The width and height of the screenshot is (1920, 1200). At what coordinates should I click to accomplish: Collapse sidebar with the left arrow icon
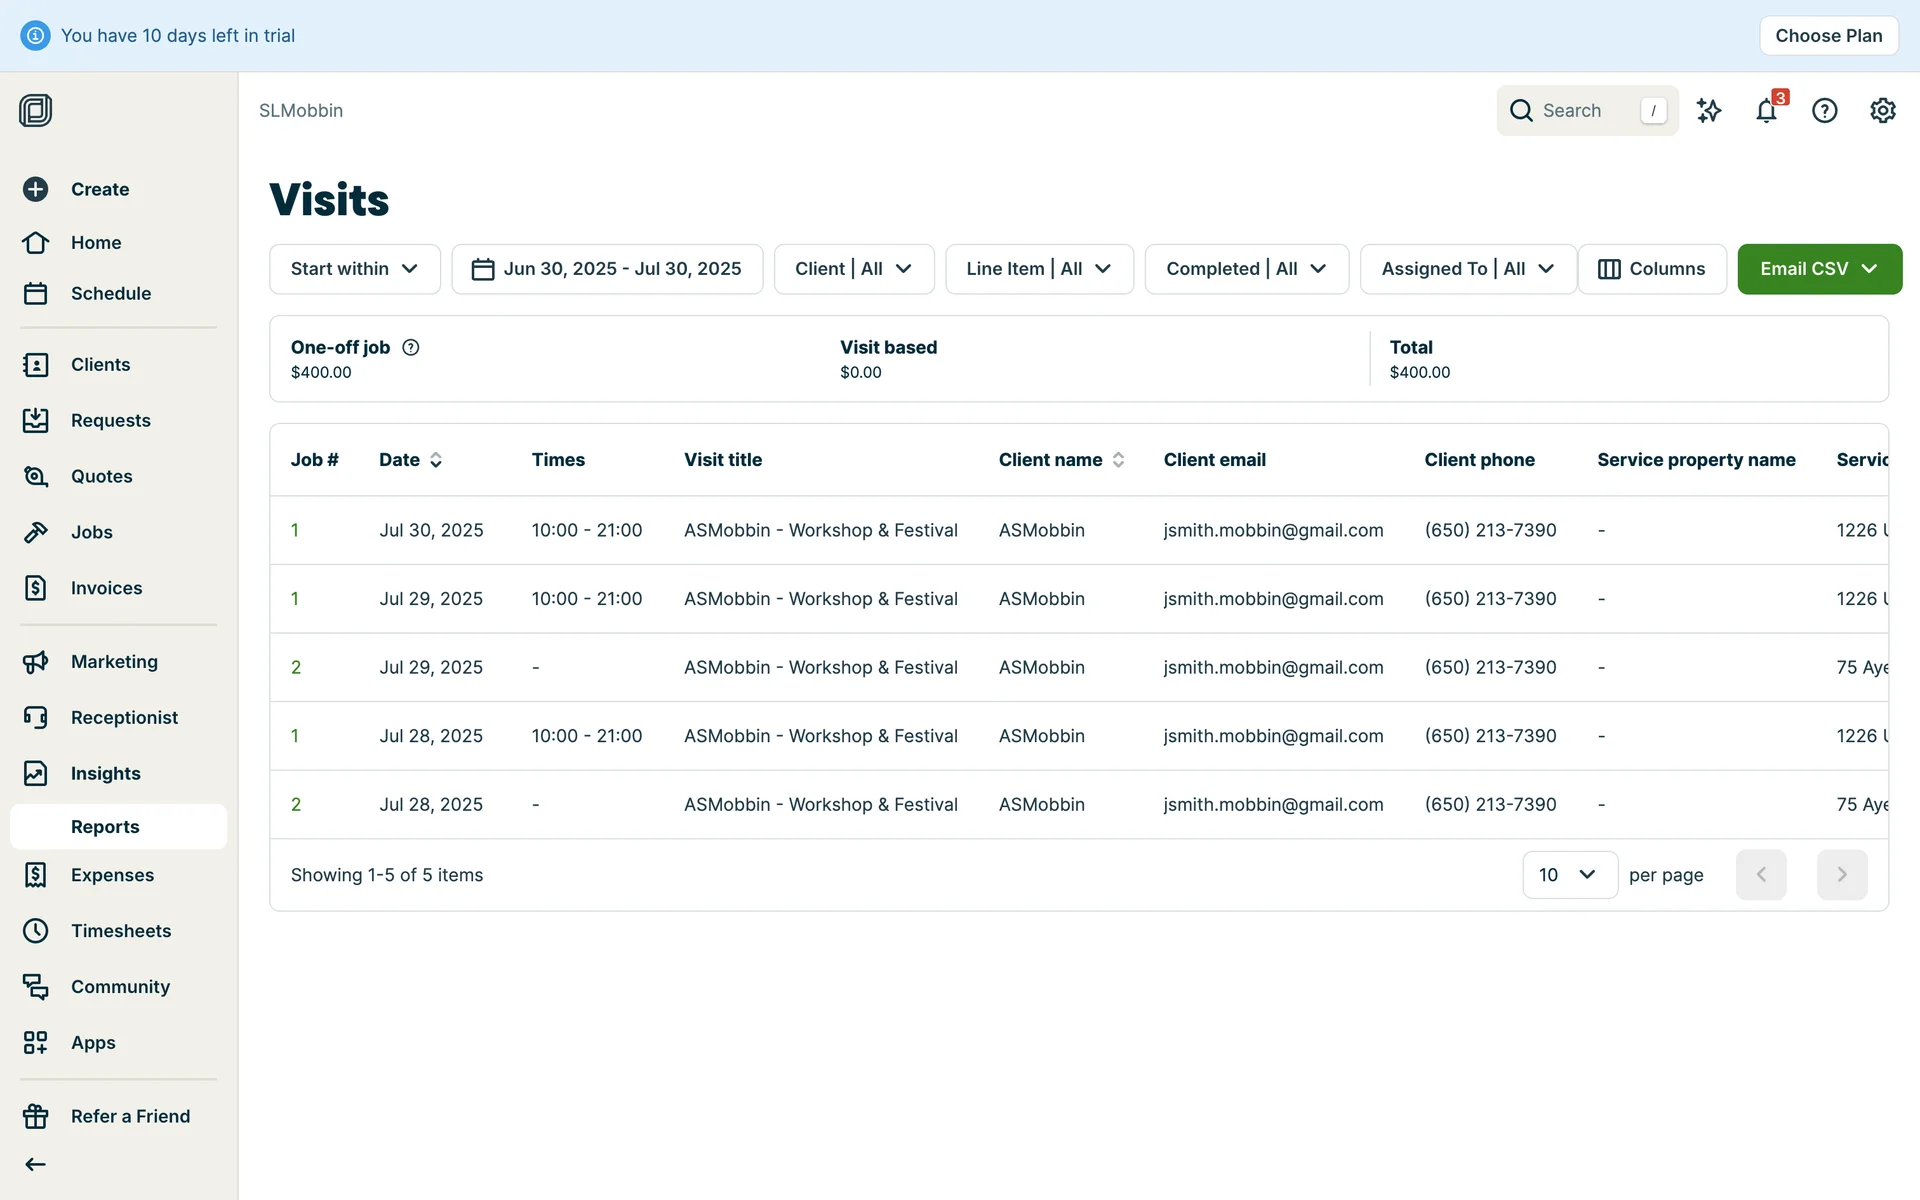[36, 1164]
